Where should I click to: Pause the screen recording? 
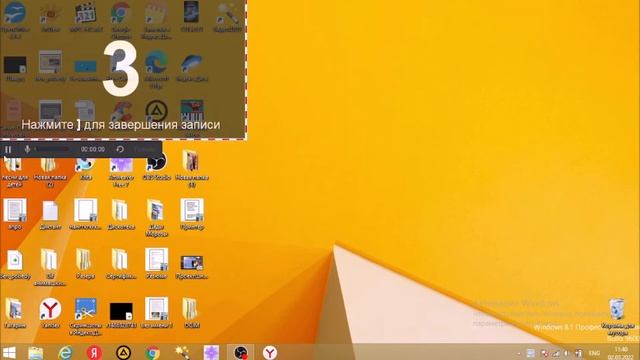pos(8,149)
